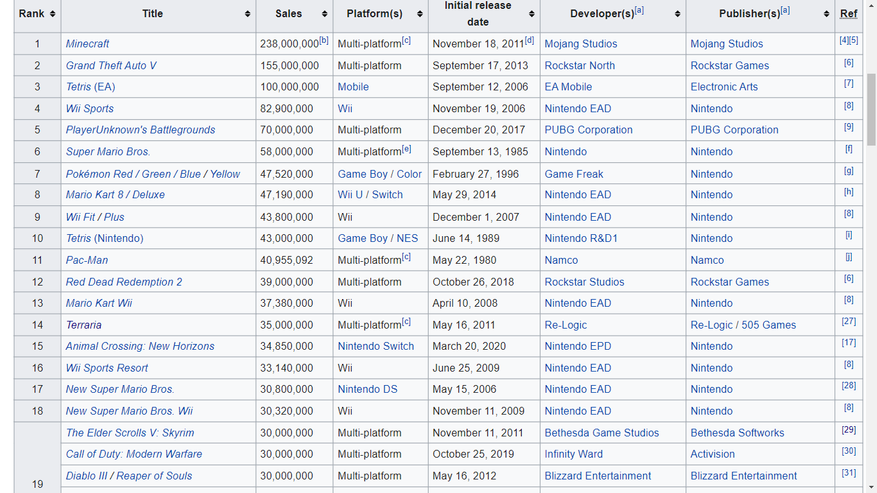Go to the Rockstar North developer page
Image resolution: width=877 pixels, height=493 pixels.
coord(579,66)
